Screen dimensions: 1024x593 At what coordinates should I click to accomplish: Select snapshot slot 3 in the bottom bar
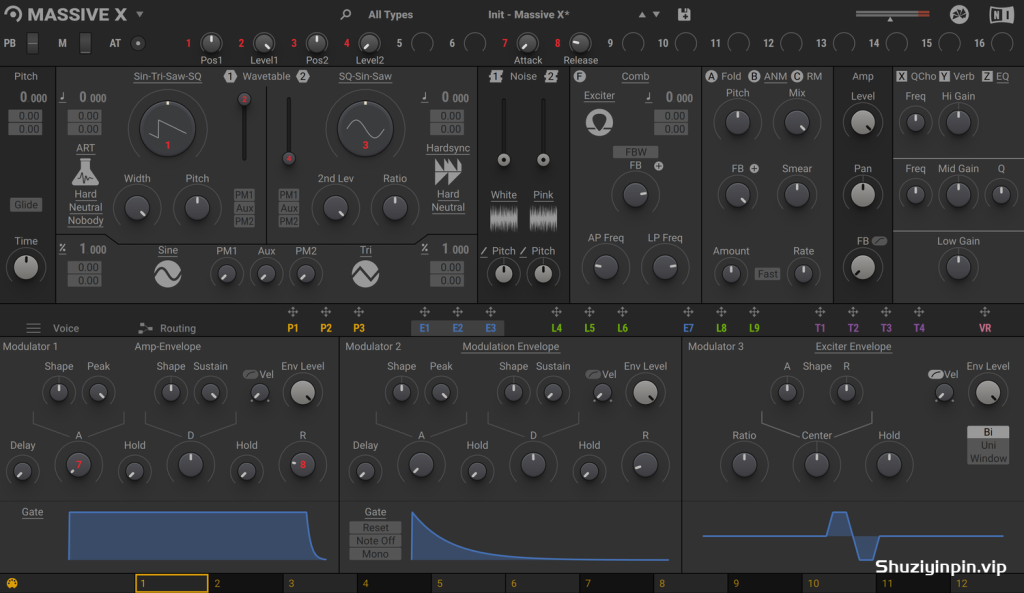coord(320,583)
